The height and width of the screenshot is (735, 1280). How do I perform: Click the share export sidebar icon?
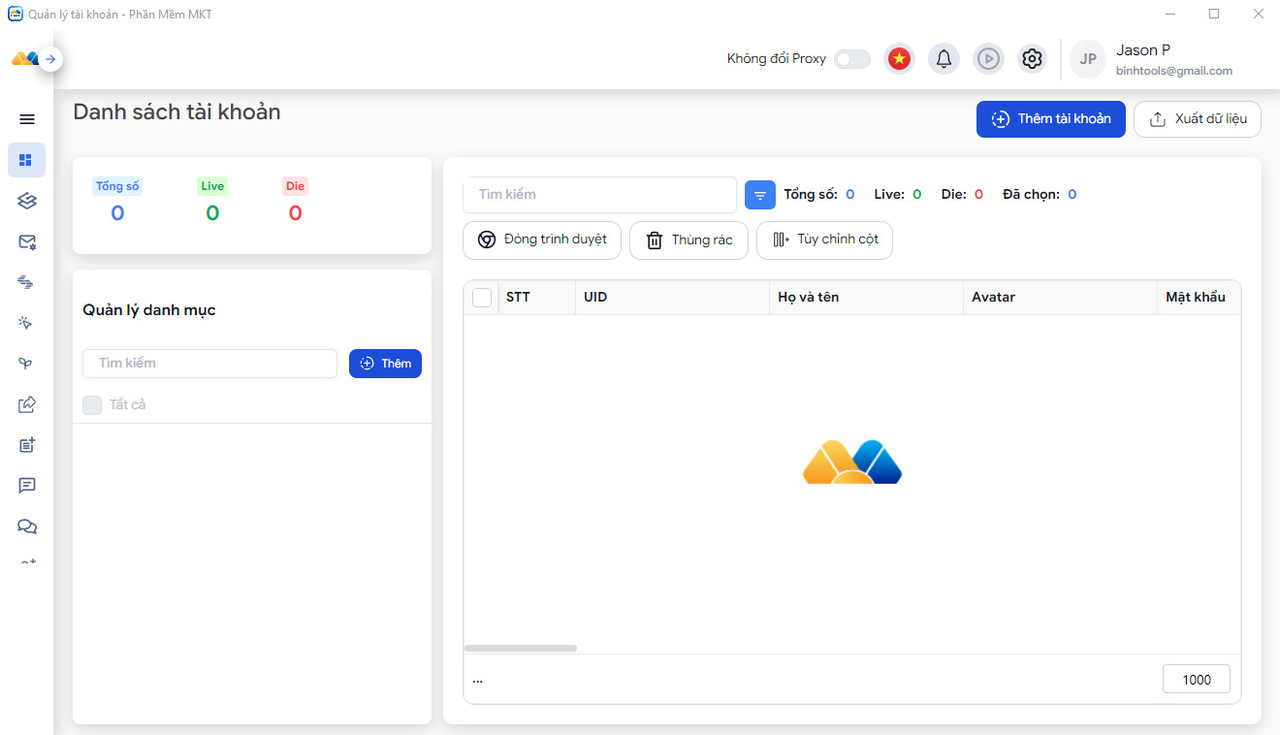(x=27, y=405)
